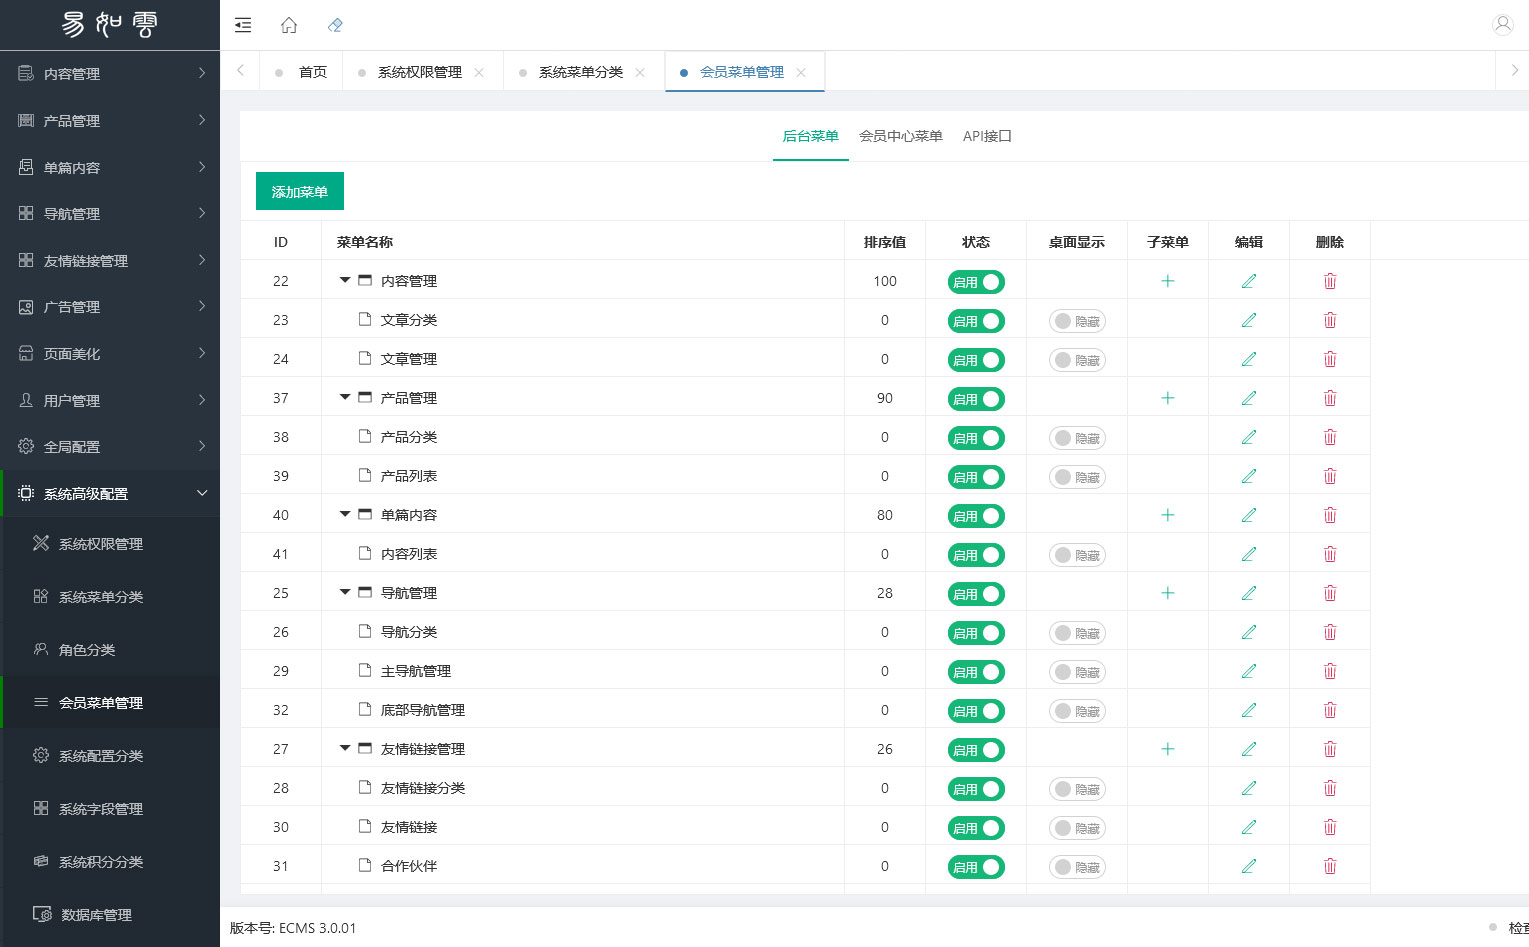This screenshot has width=1529, height=947.
Task: Edit the 产品分类 menu entry
Action: tap(1248, 437)
